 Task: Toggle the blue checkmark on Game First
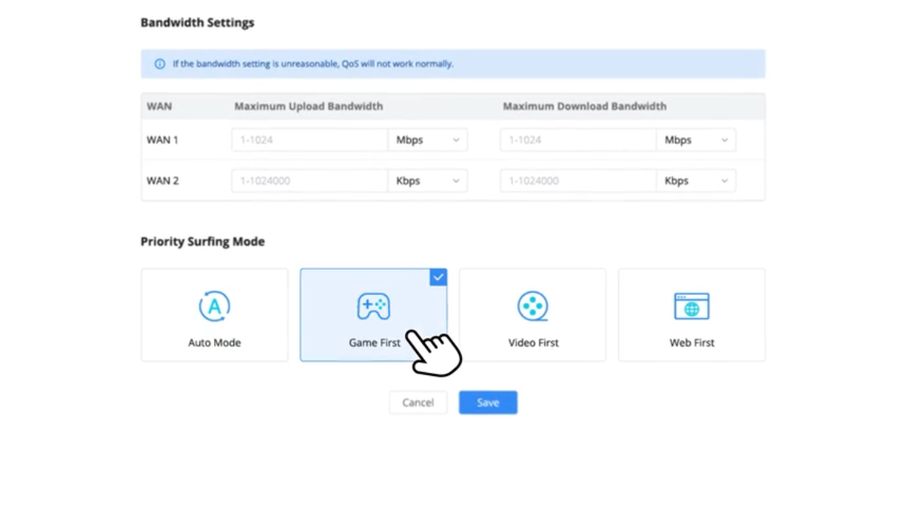(438, 277)
